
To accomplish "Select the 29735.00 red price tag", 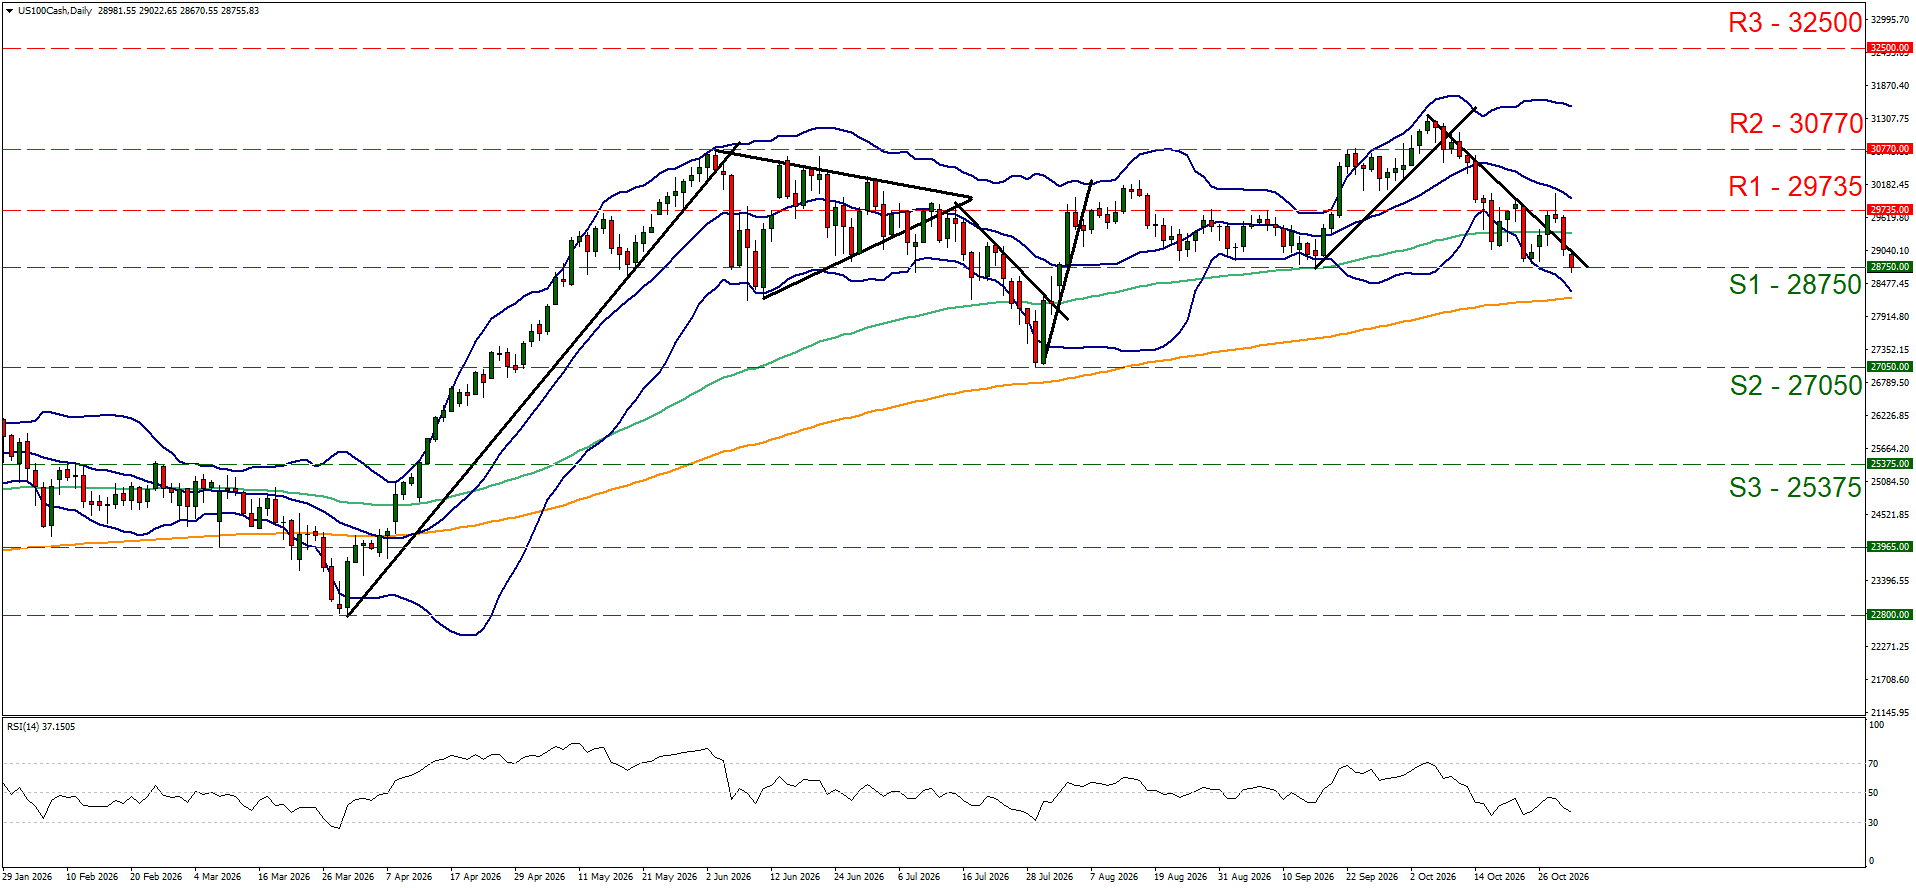I will tap(1890, 210).
